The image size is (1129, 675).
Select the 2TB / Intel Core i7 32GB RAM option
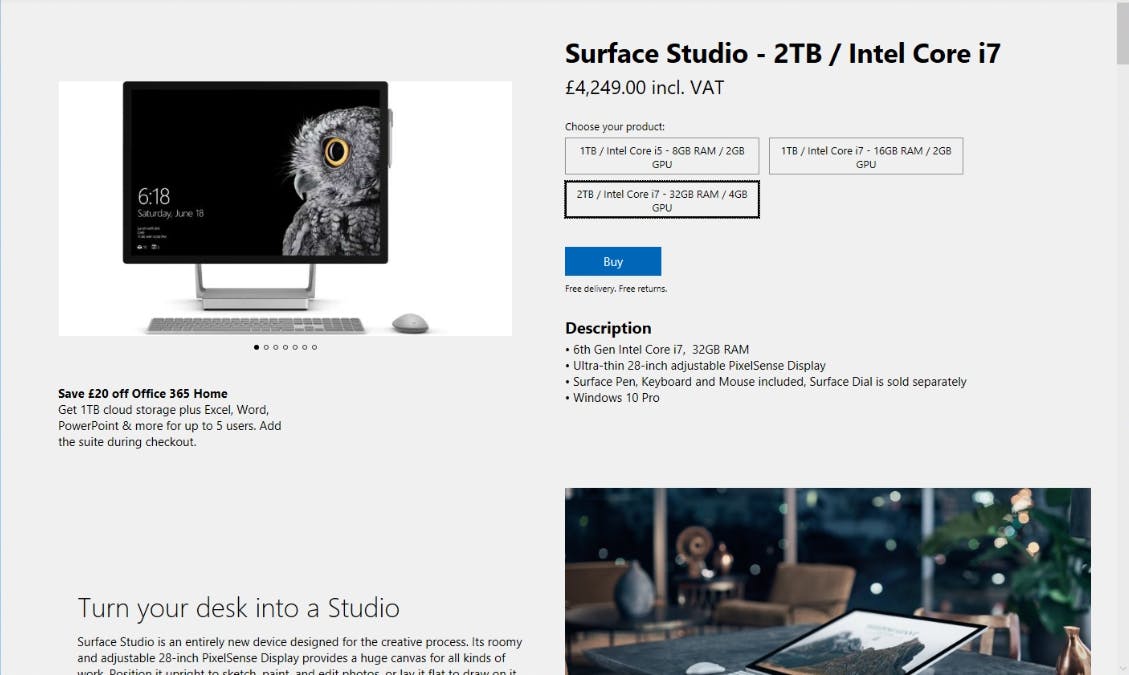tap(662, 200)
